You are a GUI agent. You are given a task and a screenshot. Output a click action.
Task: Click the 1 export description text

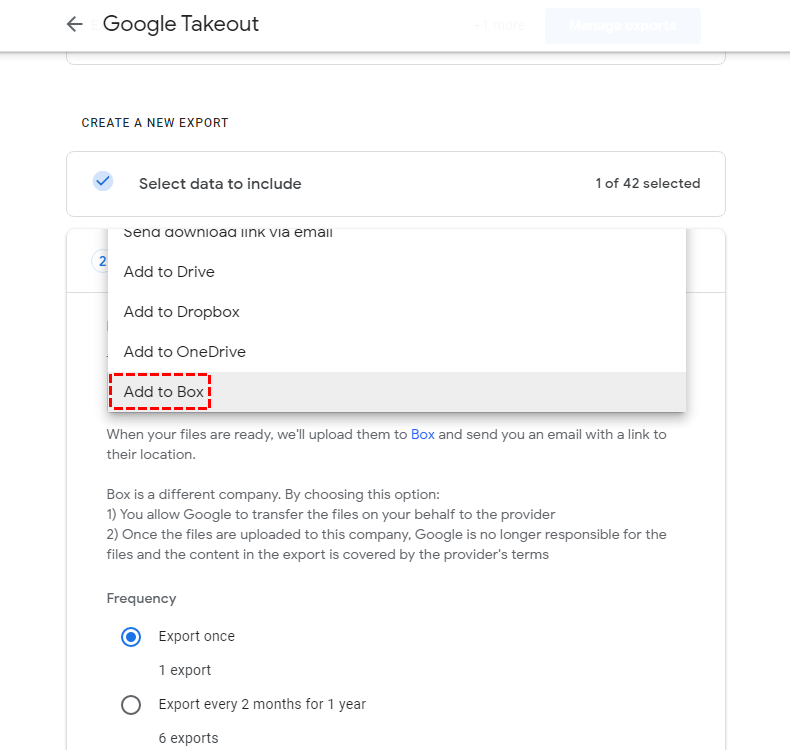185,670
